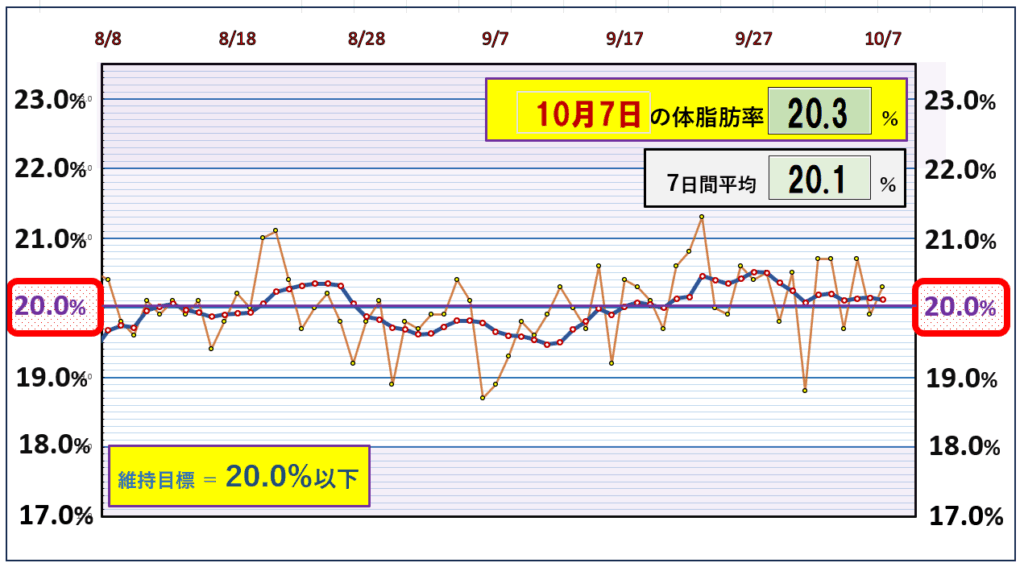The image size is (1024, 567).
Task: Click the red-boxed 20.0% label on right
Action: click(x=959, y=307)
